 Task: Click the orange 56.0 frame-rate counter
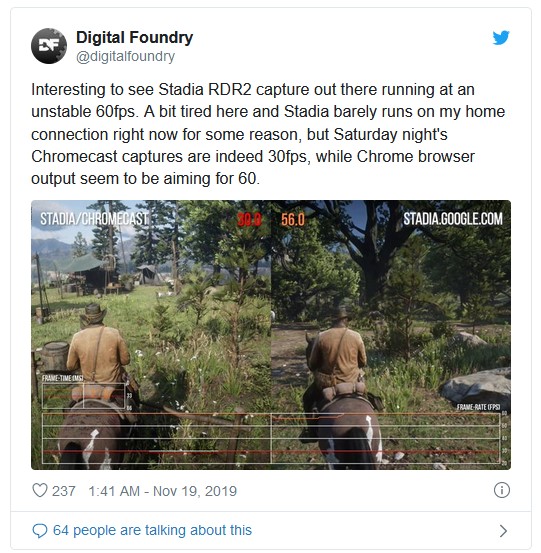(293, 220)
